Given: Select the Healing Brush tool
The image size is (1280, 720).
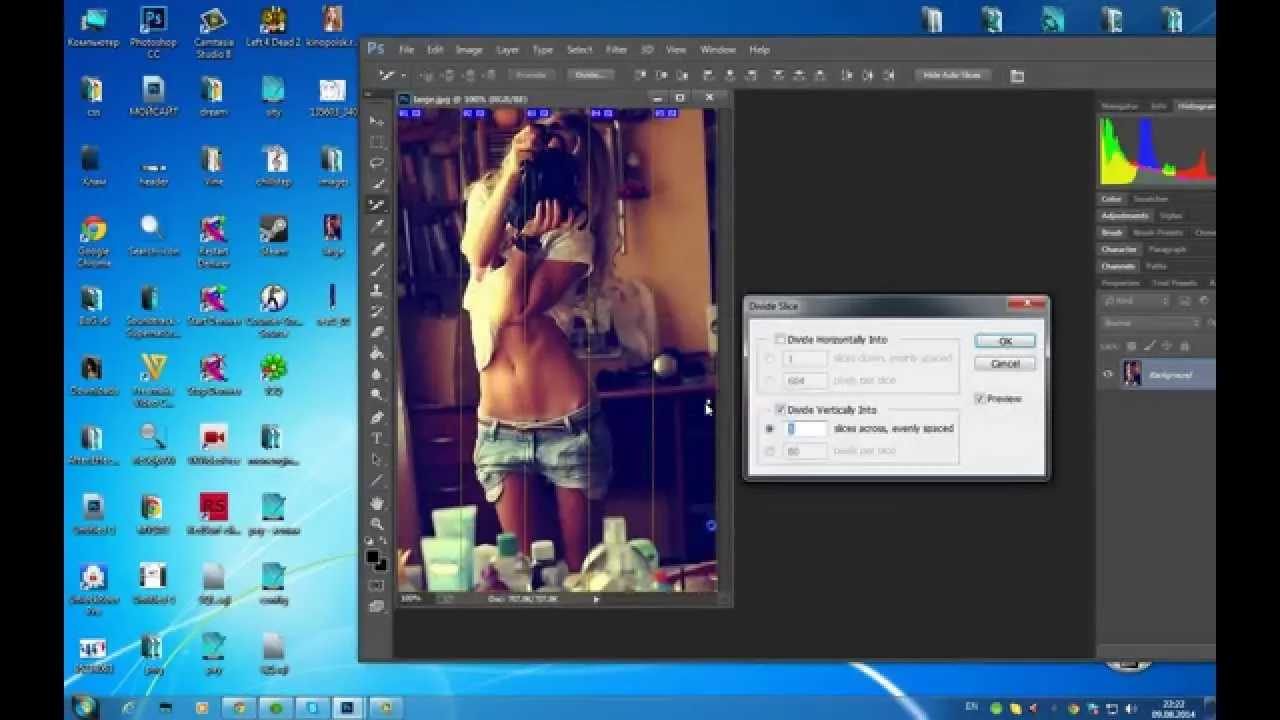Looking at the screenshot, I should click(x=377, y=248).
